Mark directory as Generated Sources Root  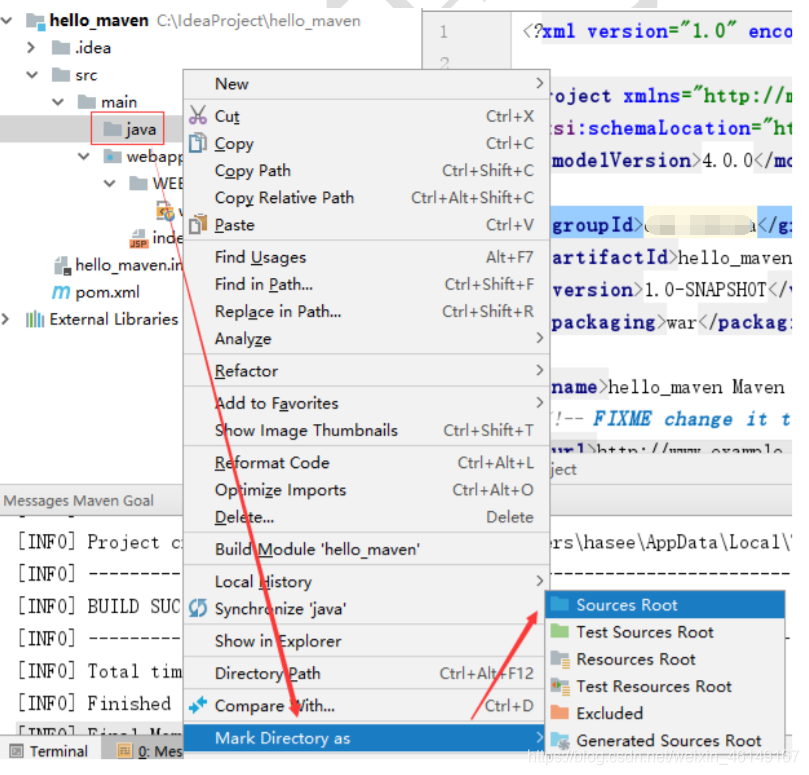[665, 740]
